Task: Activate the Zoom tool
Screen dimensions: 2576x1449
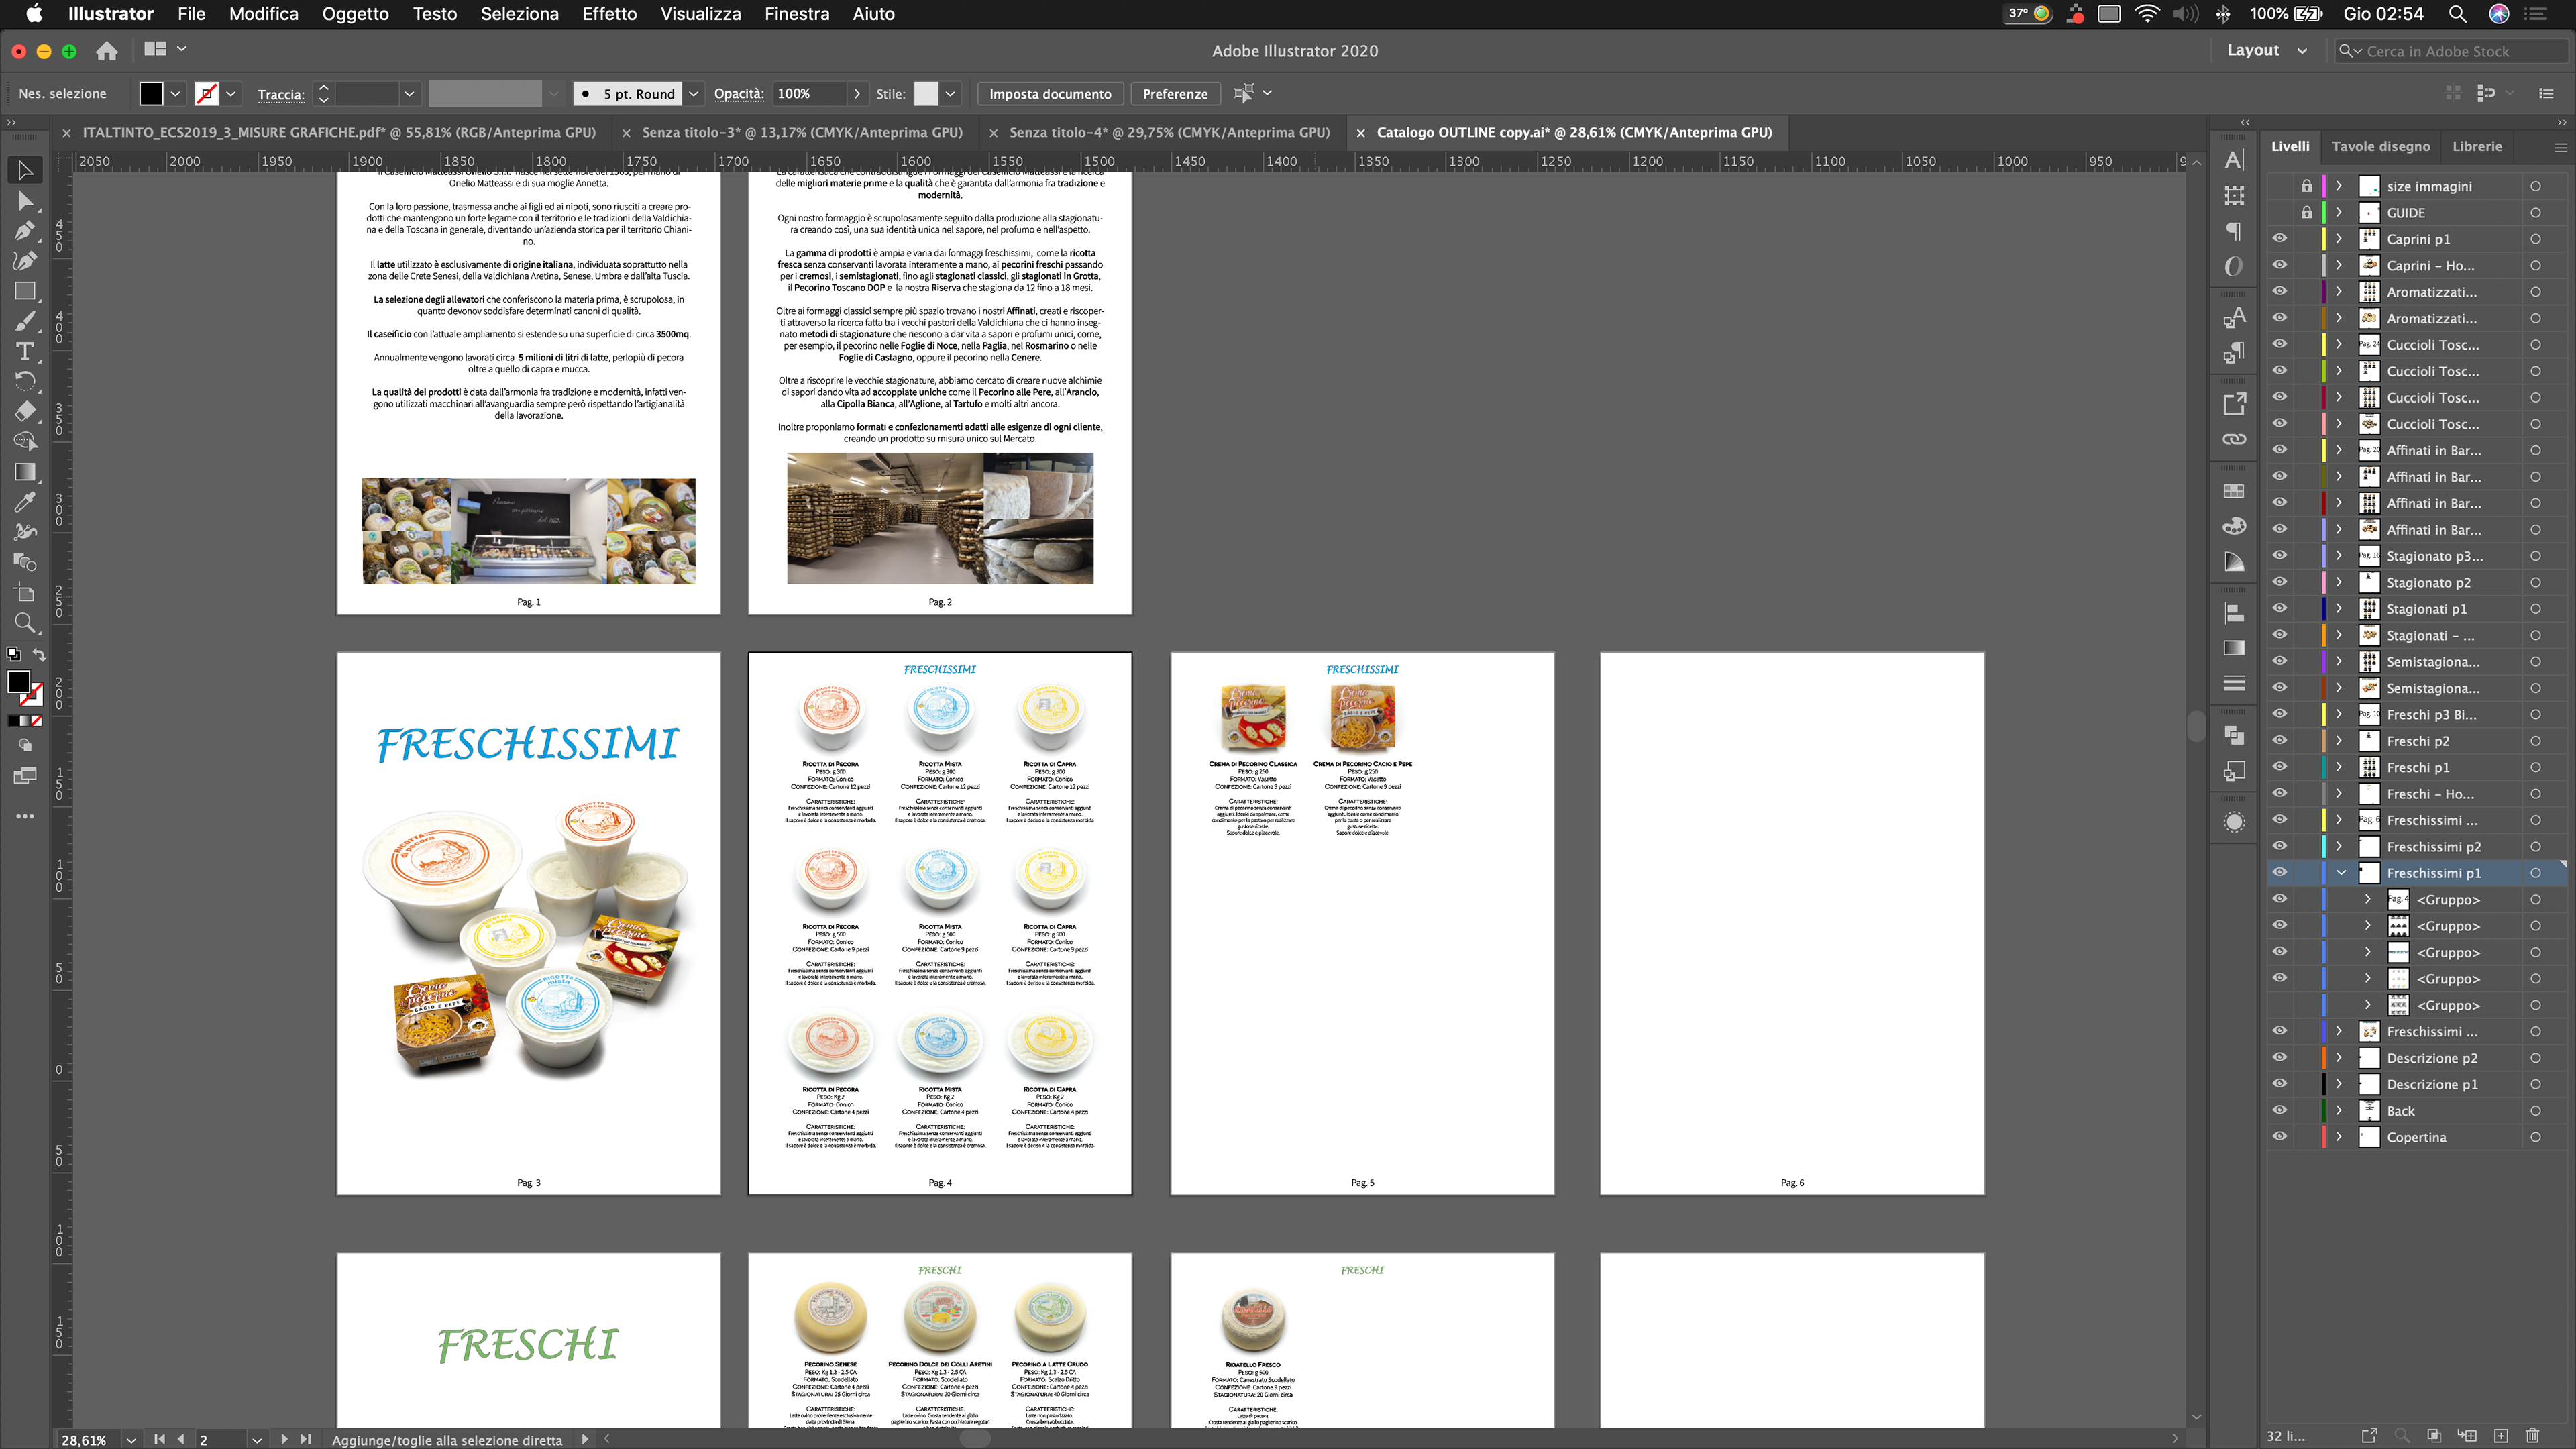Action: [25, 623]
